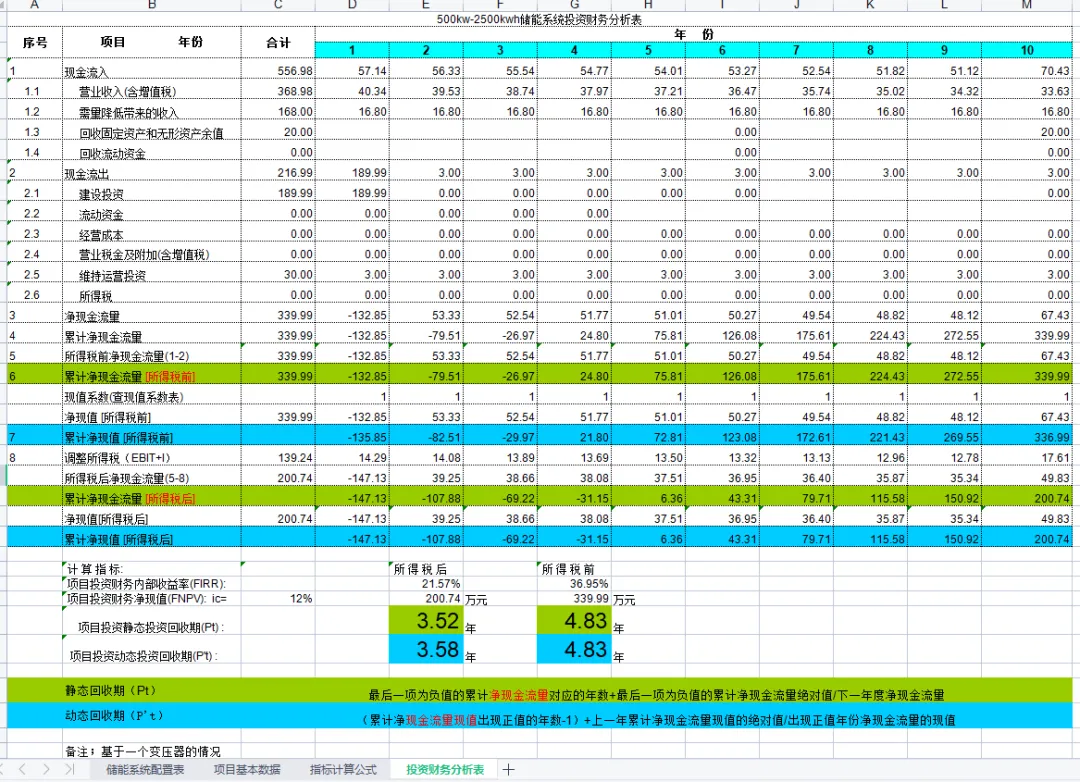Image resolution: width=1080 pixels, height=782 pixels.
Task: Click the next-sheet navigation arrow
Action: coord(45,769)
